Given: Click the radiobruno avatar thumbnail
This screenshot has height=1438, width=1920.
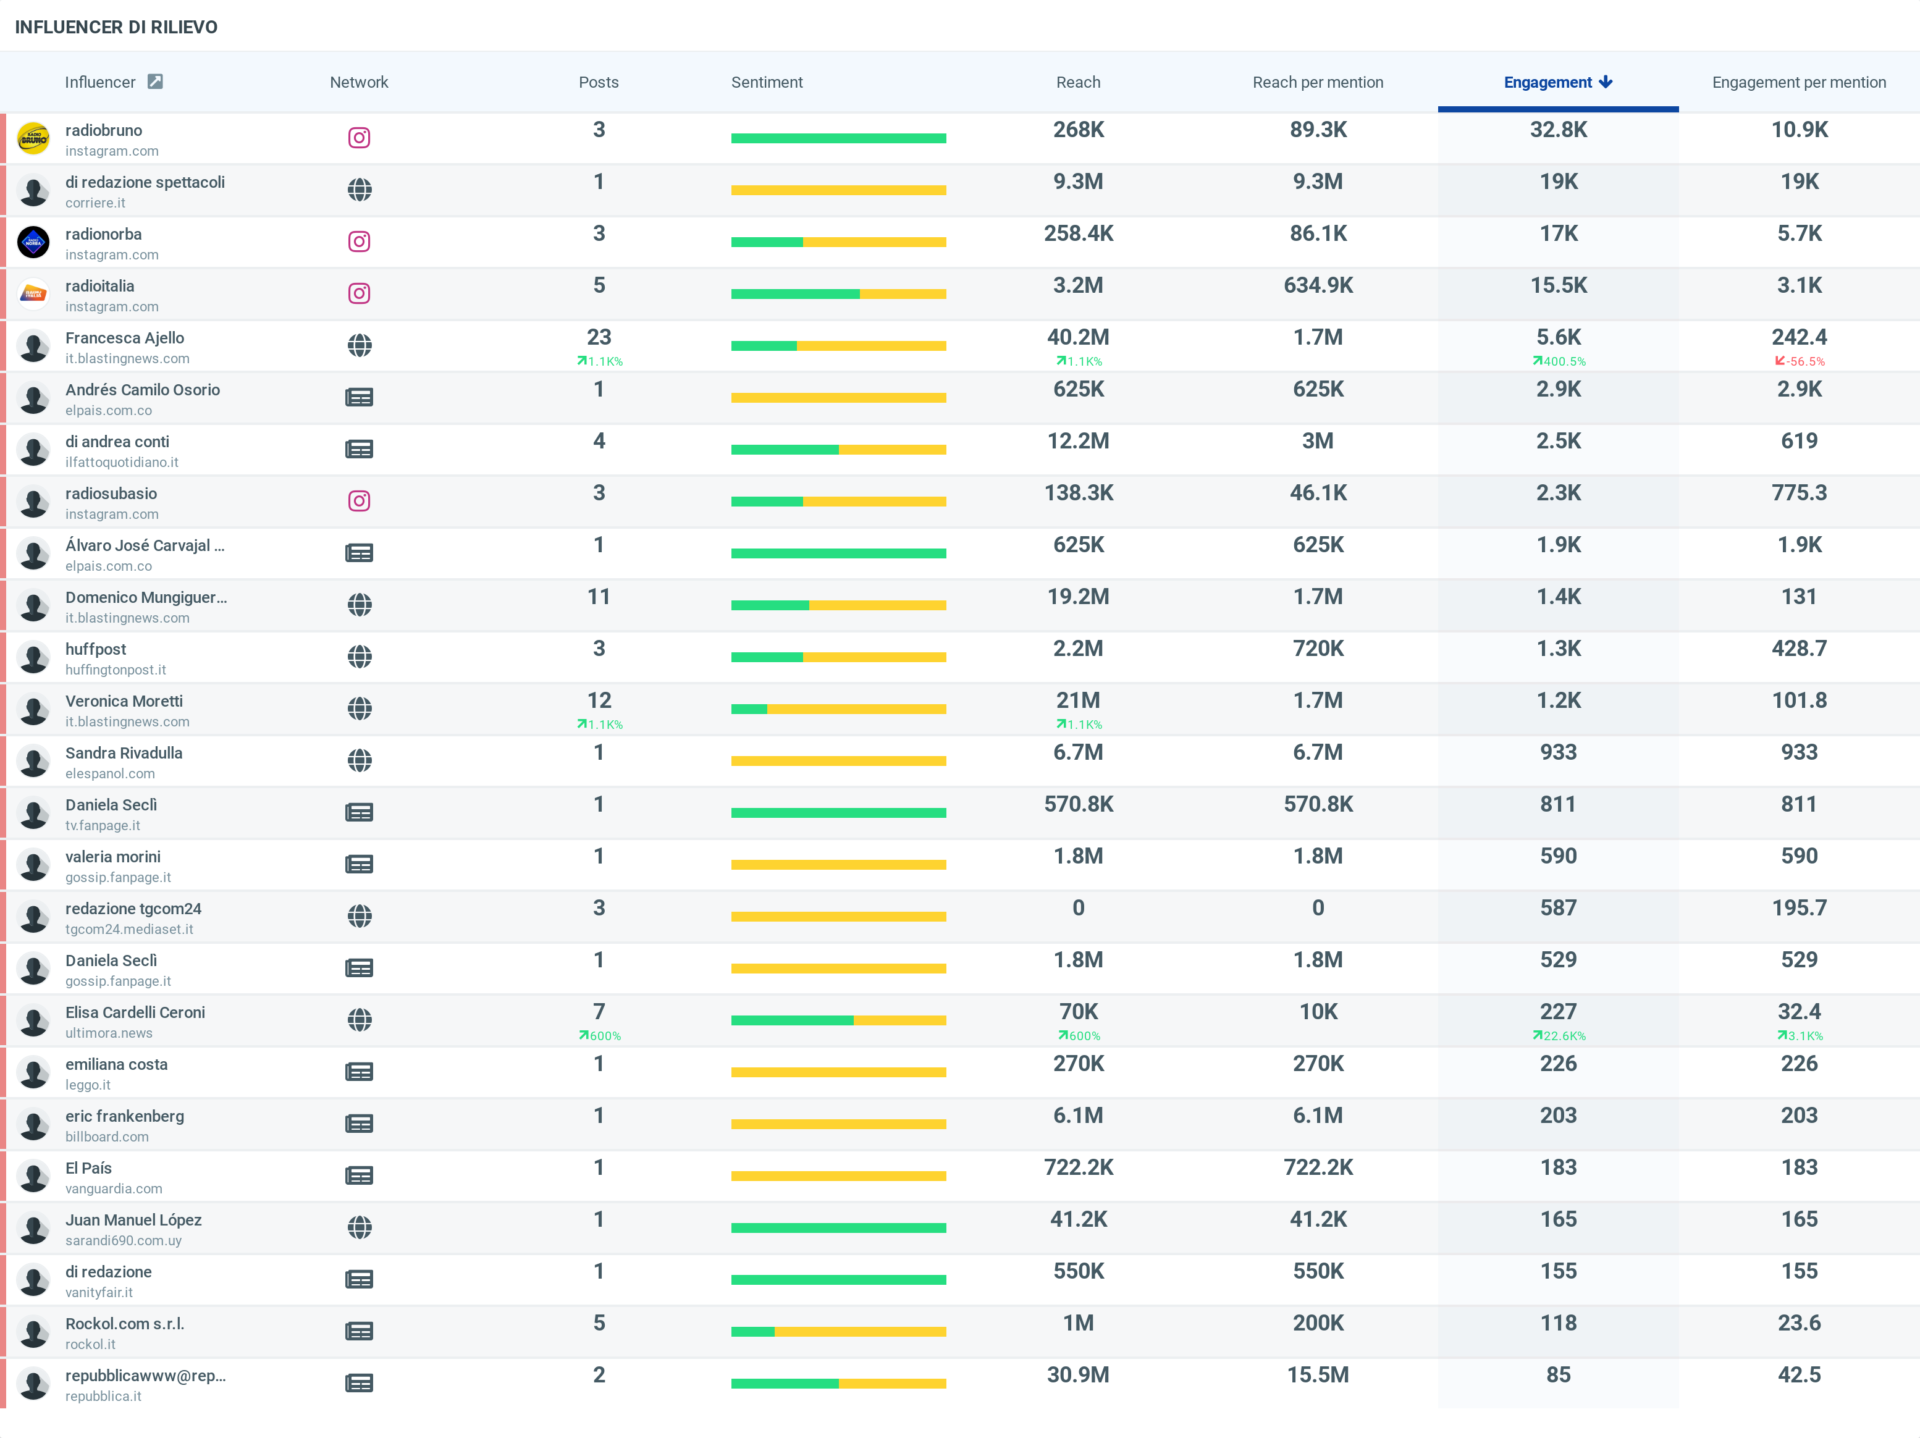Looking at the screenshot, I should [x=34, y=138].
